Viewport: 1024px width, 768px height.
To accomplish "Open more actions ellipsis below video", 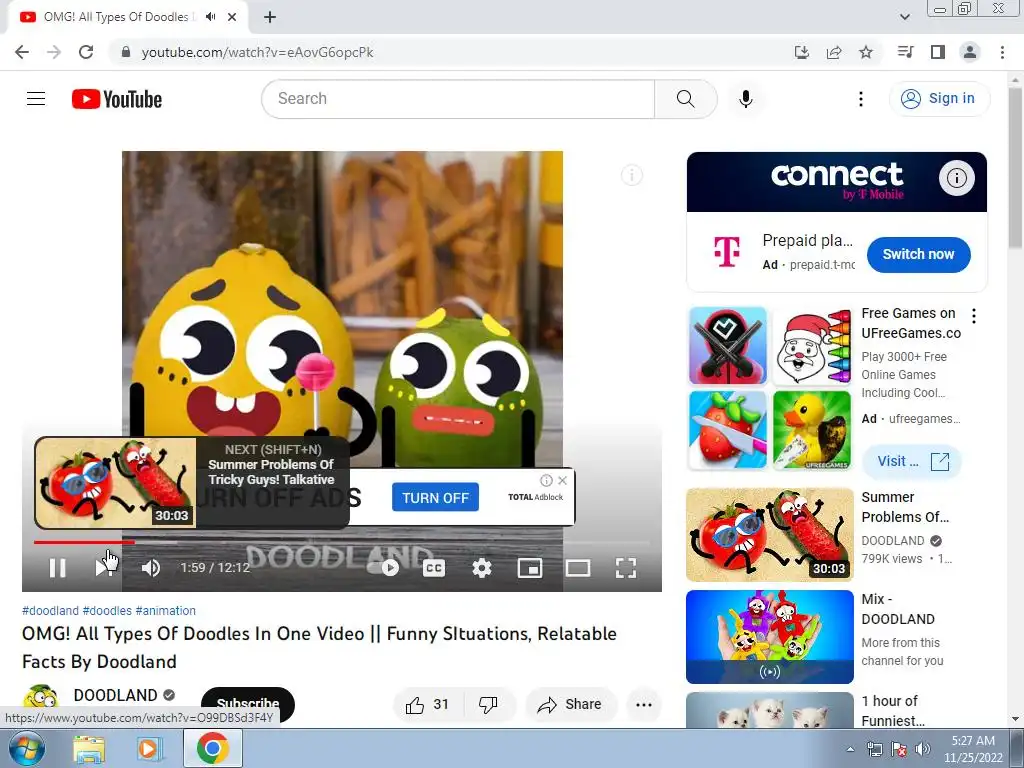I will click(x=644, y=705).
